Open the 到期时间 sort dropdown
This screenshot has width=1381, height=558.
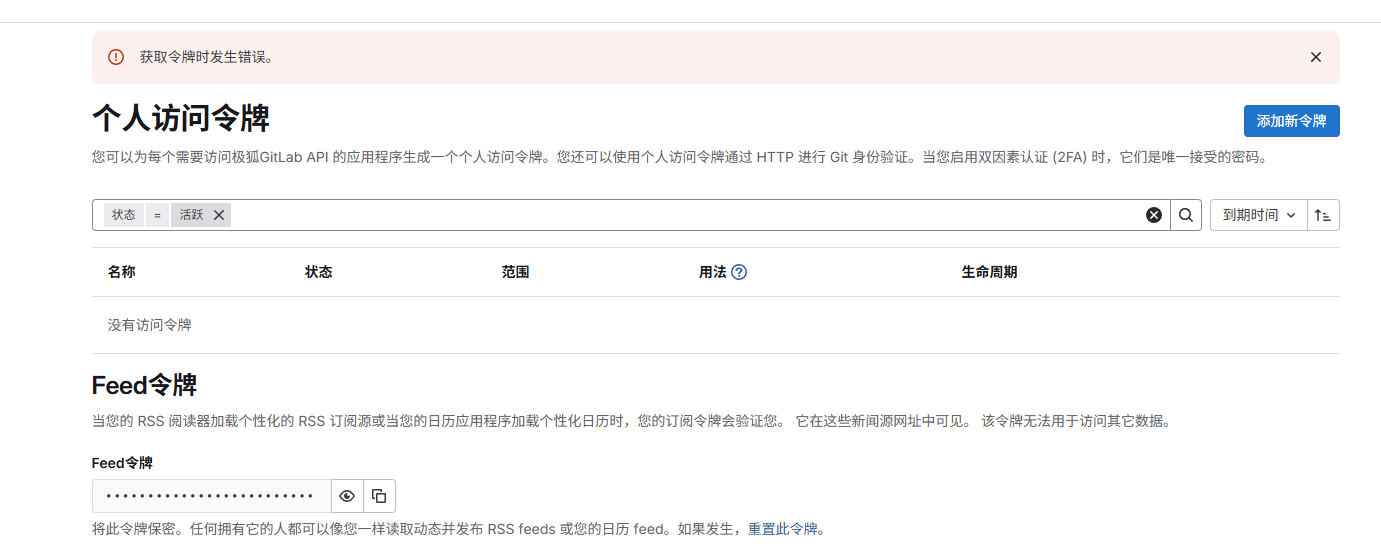tap(1258, 215)
